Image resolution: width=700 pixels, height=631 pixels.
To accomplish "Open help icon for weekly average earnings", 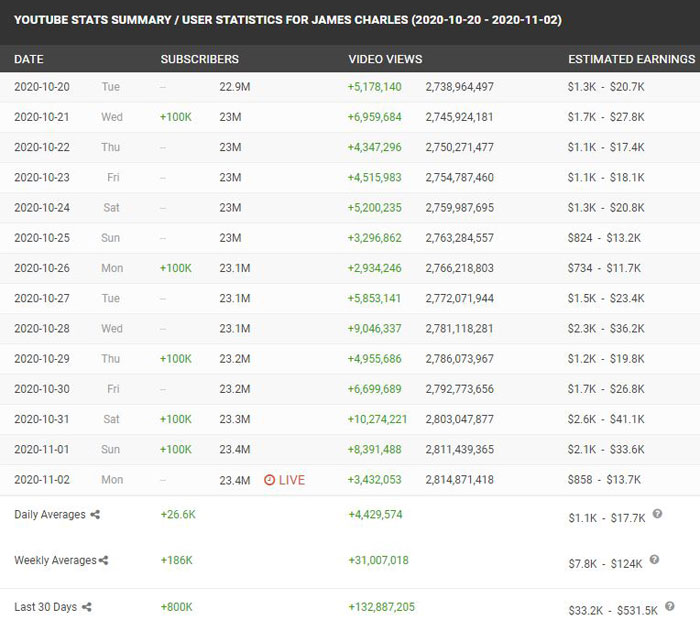I will click(654, 560).
